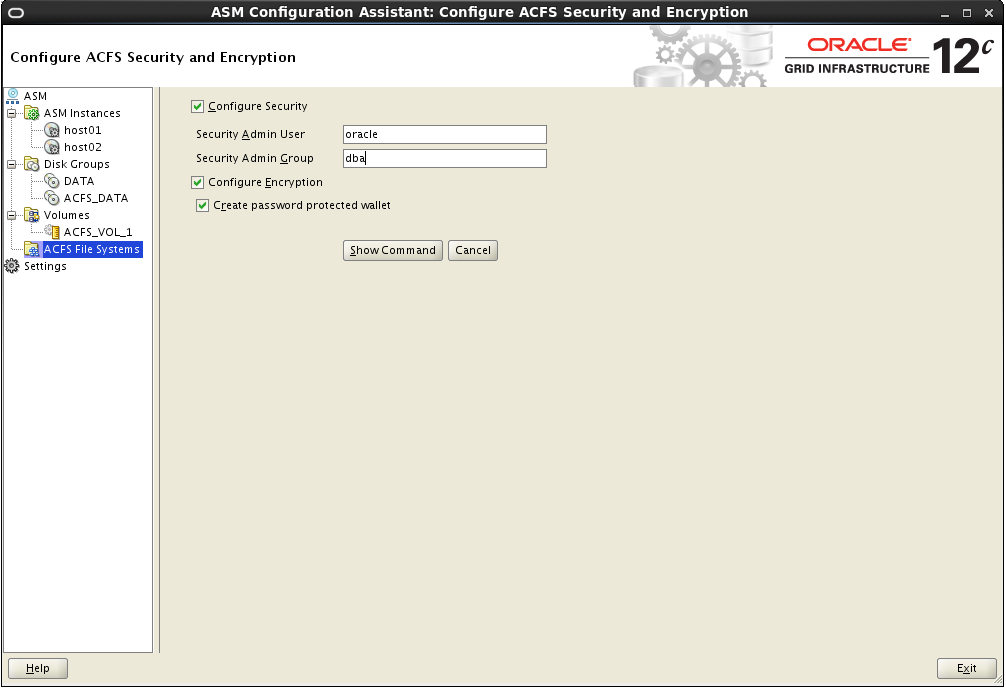Click the ACFS_DATA disk group icon
Image resolution: width=1006 pixels, height=688 pixels.
pyautogui.click(x=52, y=198)
